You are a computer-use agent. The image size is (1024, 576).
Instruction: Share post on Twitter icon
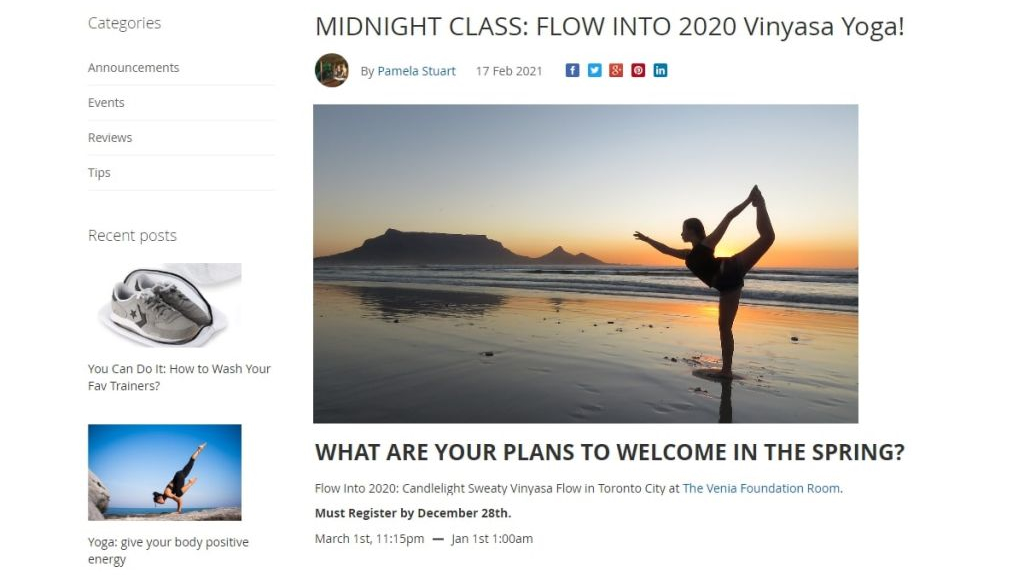click(x=594, y=71)
